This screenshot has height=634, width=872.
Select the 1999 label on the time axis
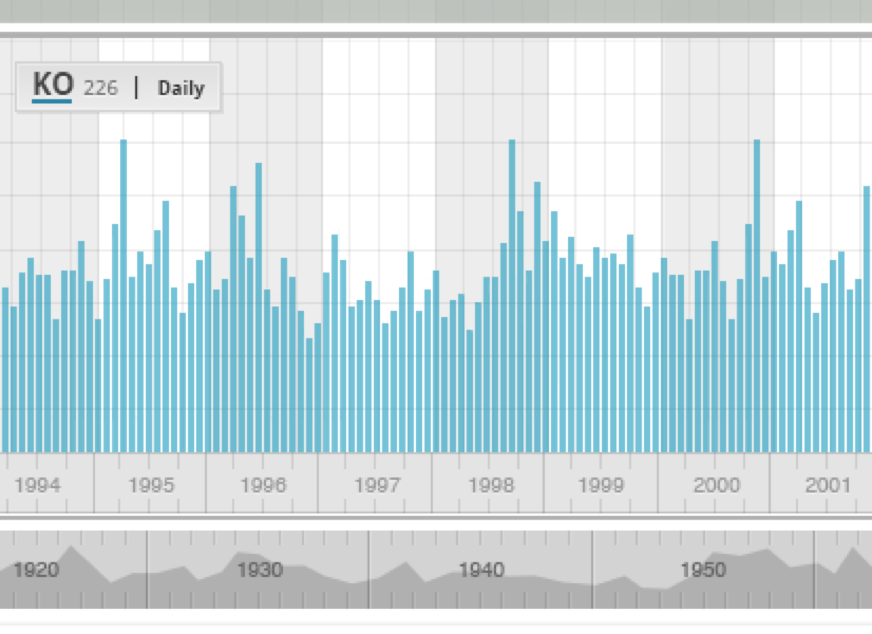coord(602,485)
